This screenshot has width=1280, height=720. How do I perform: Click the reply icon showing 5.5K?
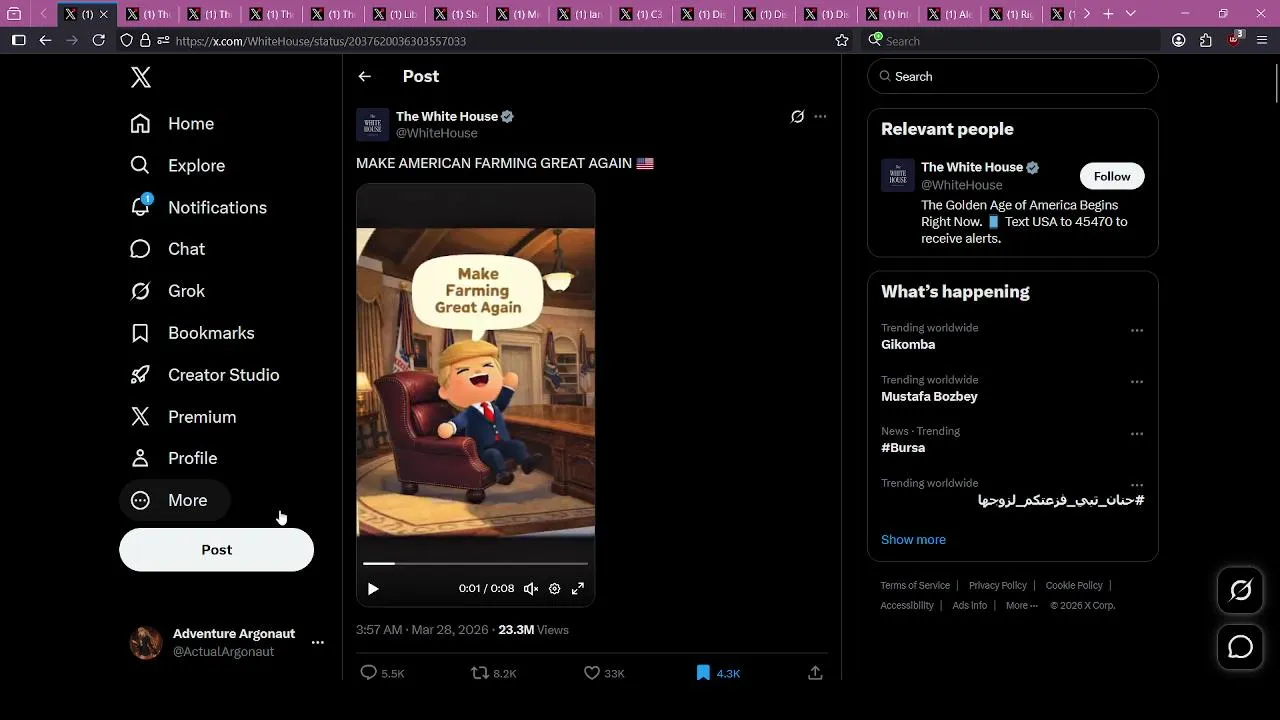pos(368,673)
